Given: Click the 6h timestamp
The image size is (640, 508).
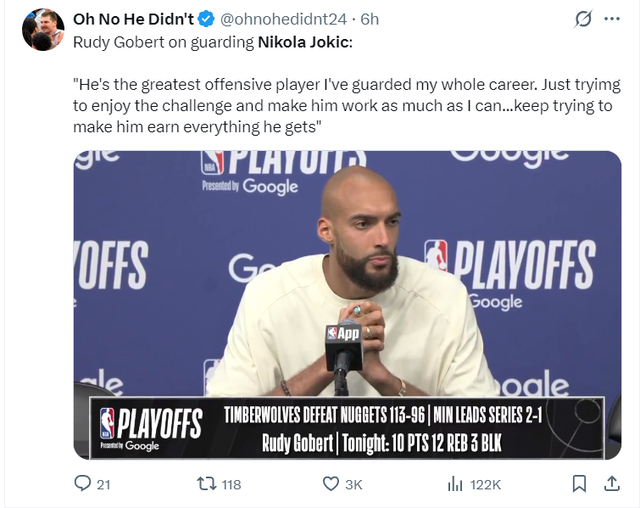Looking at the screenshot, I should (370, 19).
